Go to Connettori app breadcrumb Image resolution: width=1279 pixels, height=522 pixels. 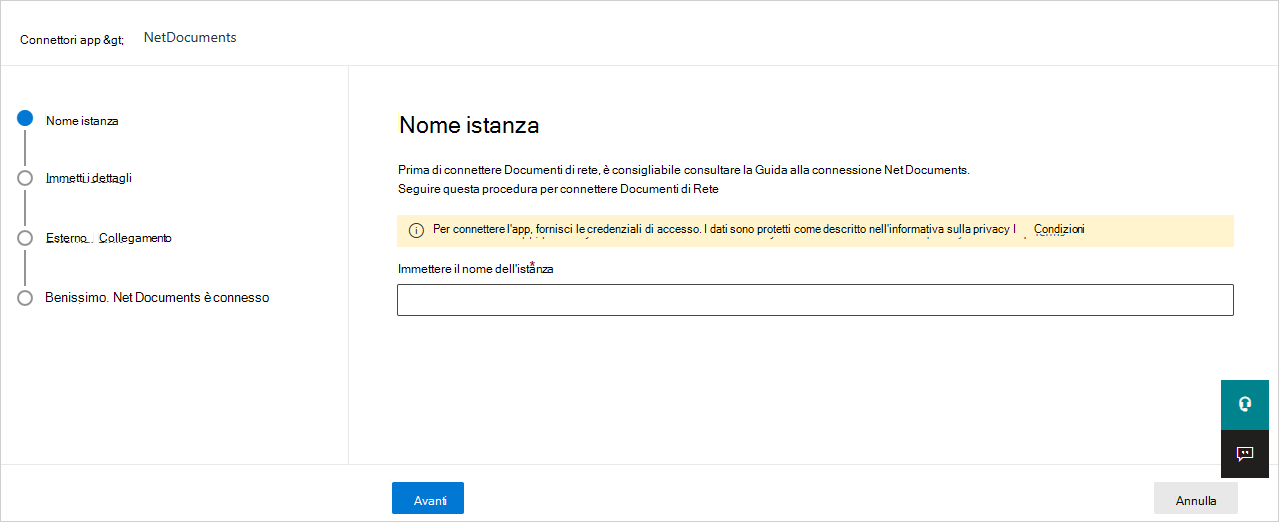(72, 40)
